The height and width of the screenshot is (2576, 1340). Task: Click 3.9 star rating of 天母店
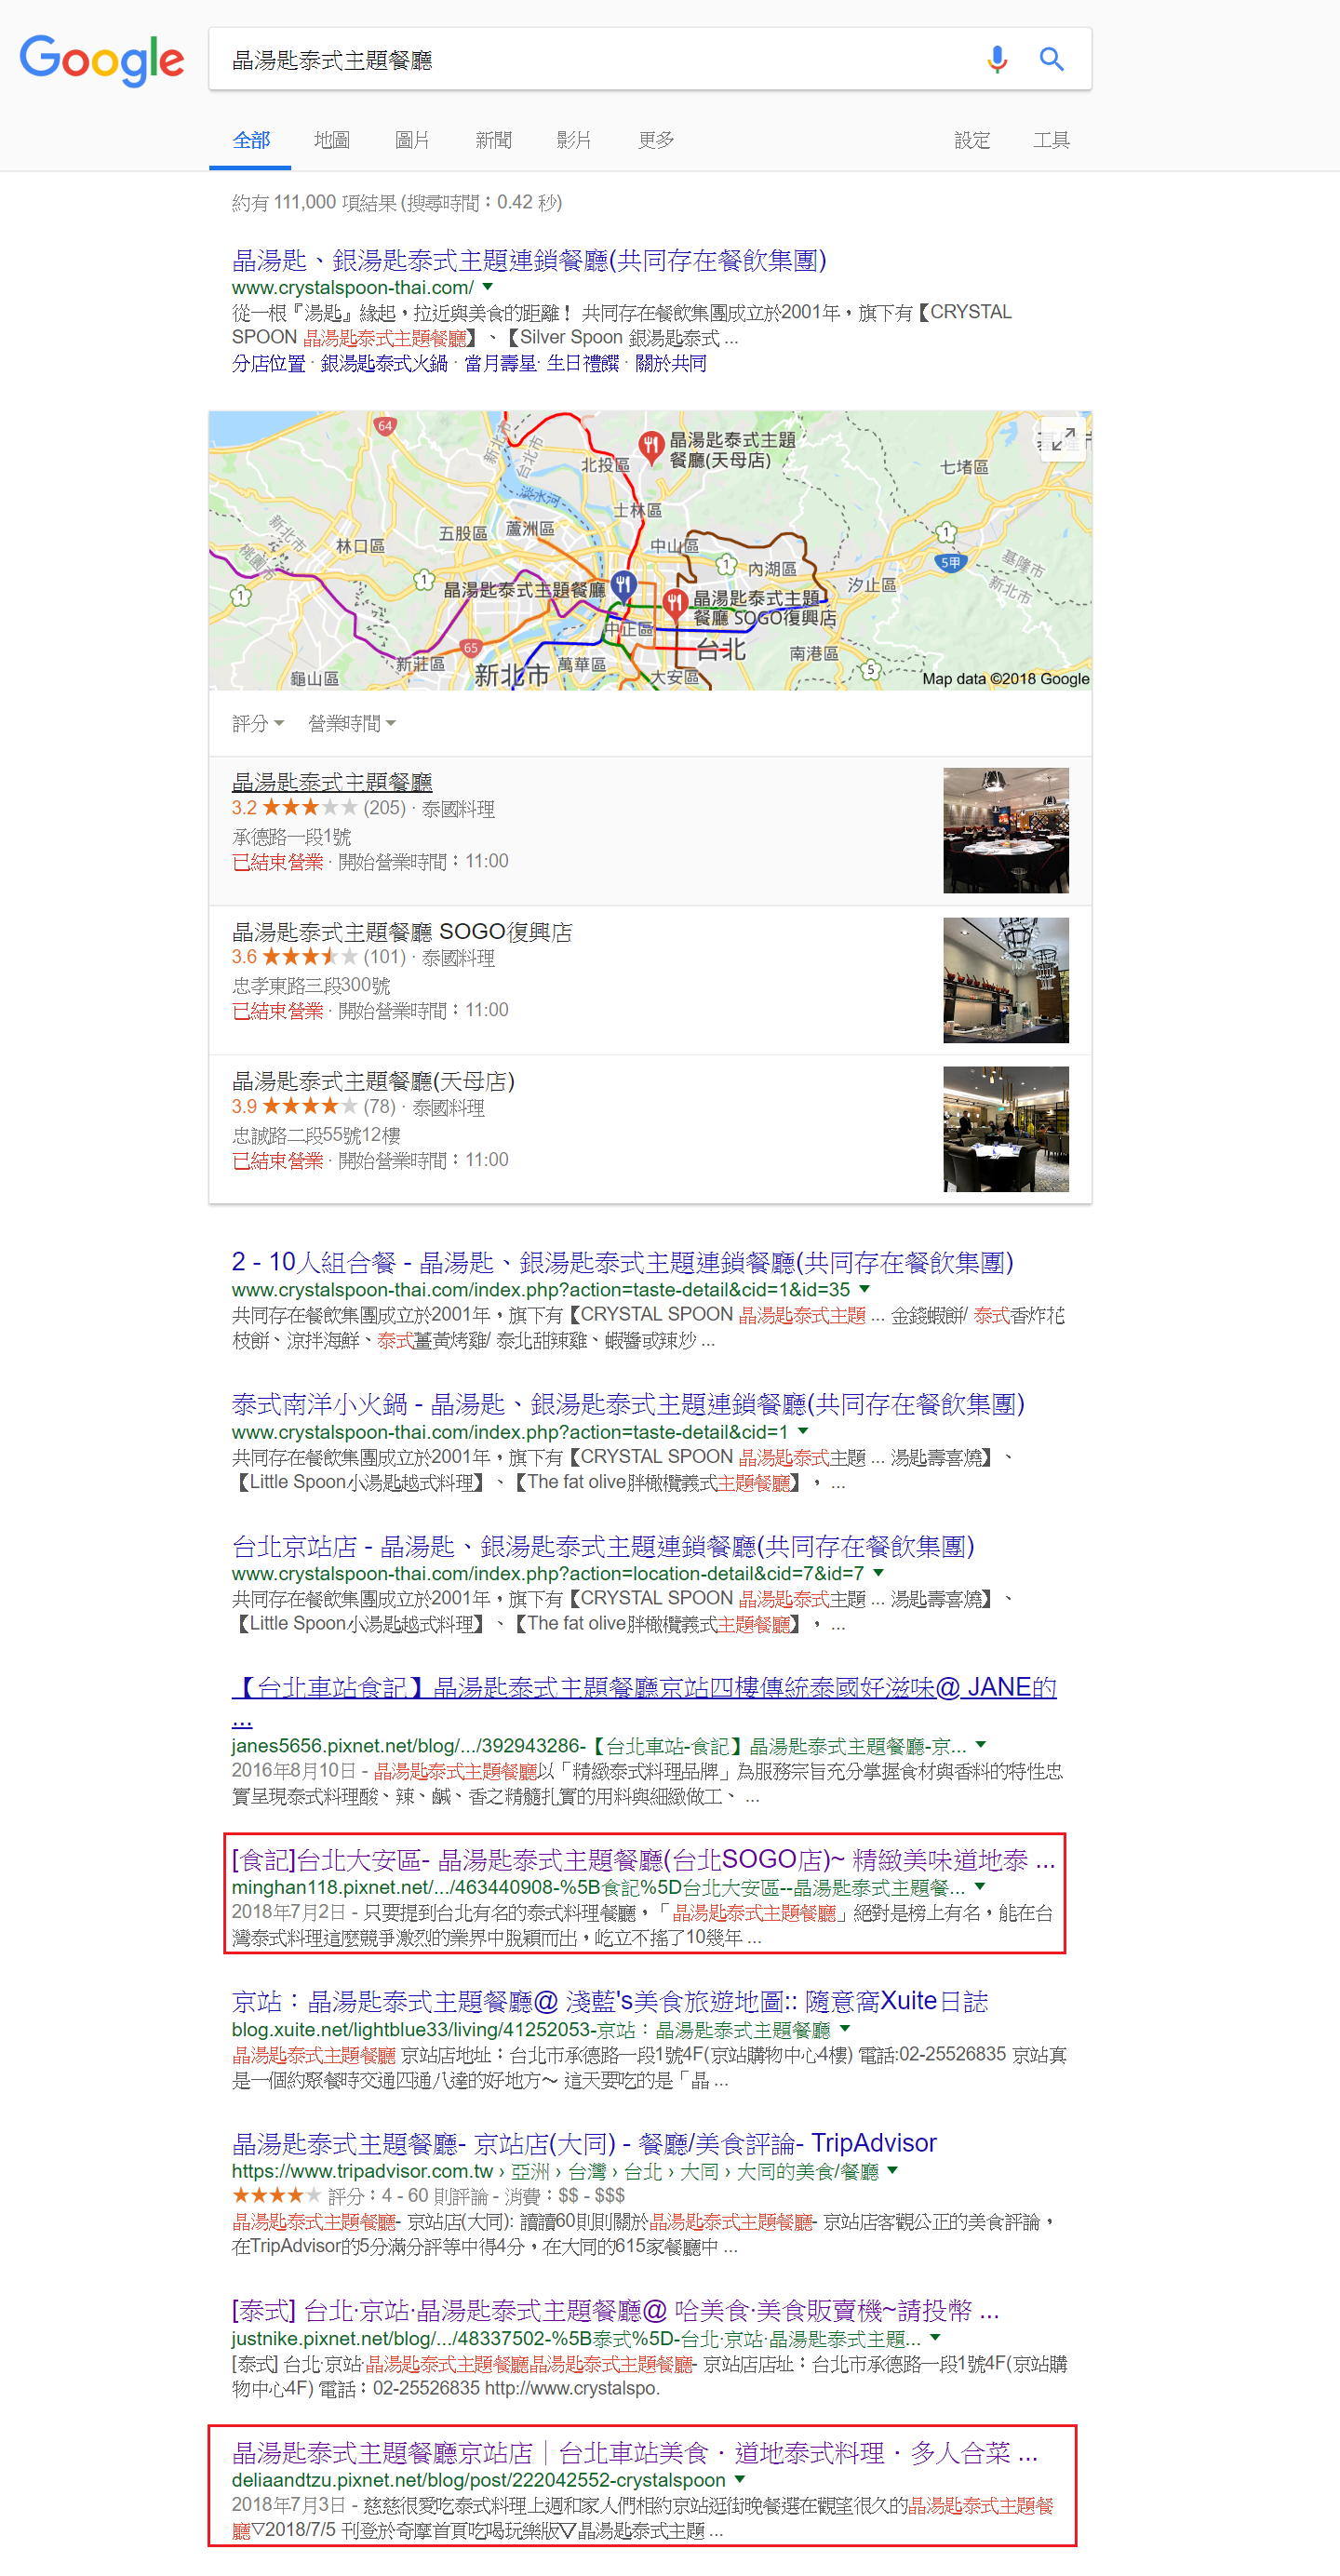(x=308, y=1106)
